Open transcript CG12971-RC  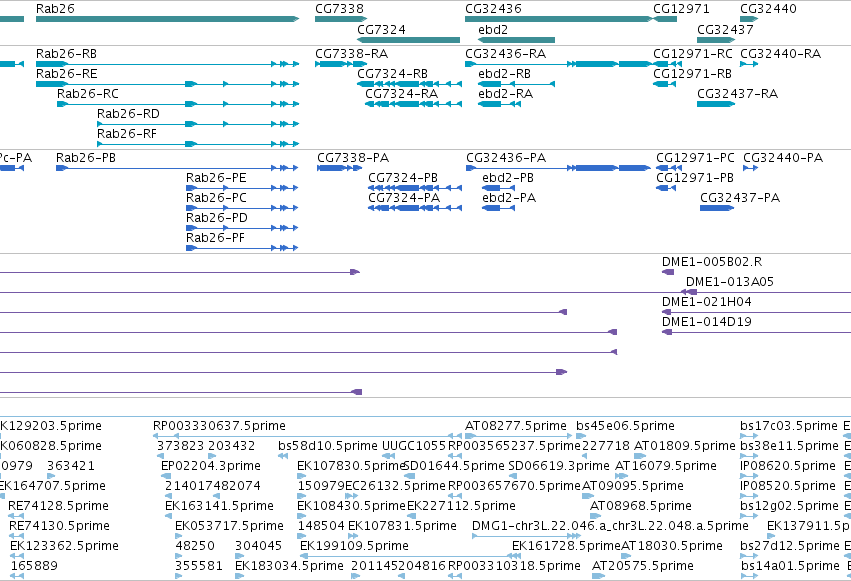(x=693, y=54)
